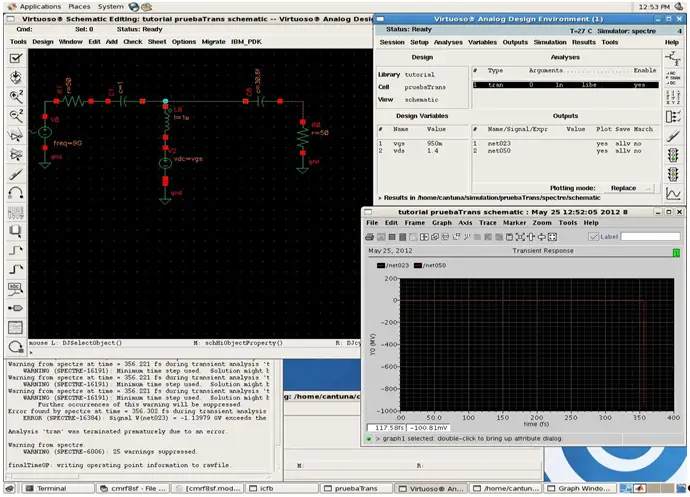690x497 pixels.
Task: Select vds design variable row
Action: click(422, 151)
